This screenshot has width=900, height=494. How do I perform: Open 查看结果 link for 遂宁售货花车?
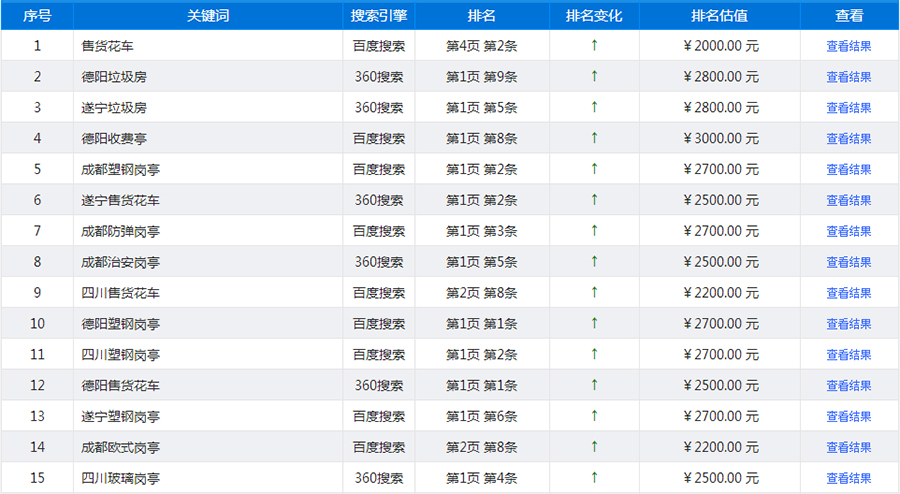pos(848,201)
